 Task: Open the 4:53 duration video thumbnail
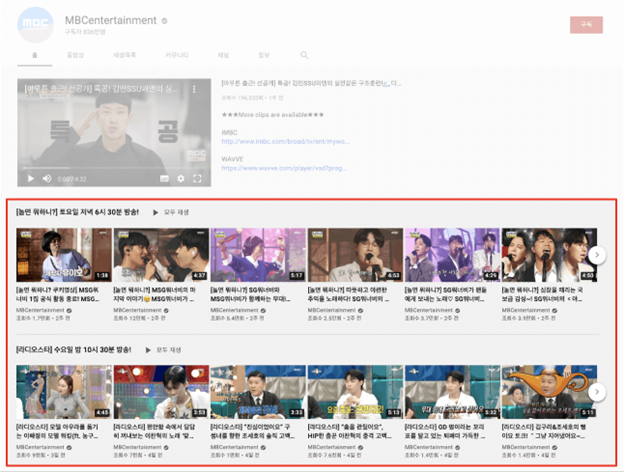tap(355, 255)
